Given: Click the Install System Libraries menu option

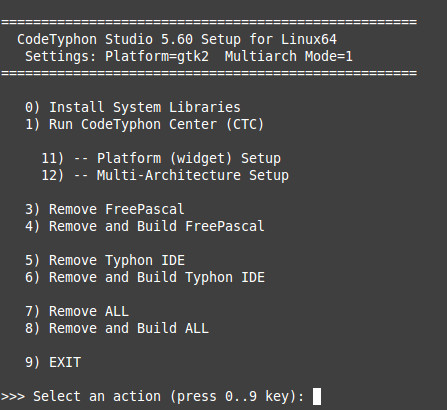Looking at the screenshot, I should [133, 107].
